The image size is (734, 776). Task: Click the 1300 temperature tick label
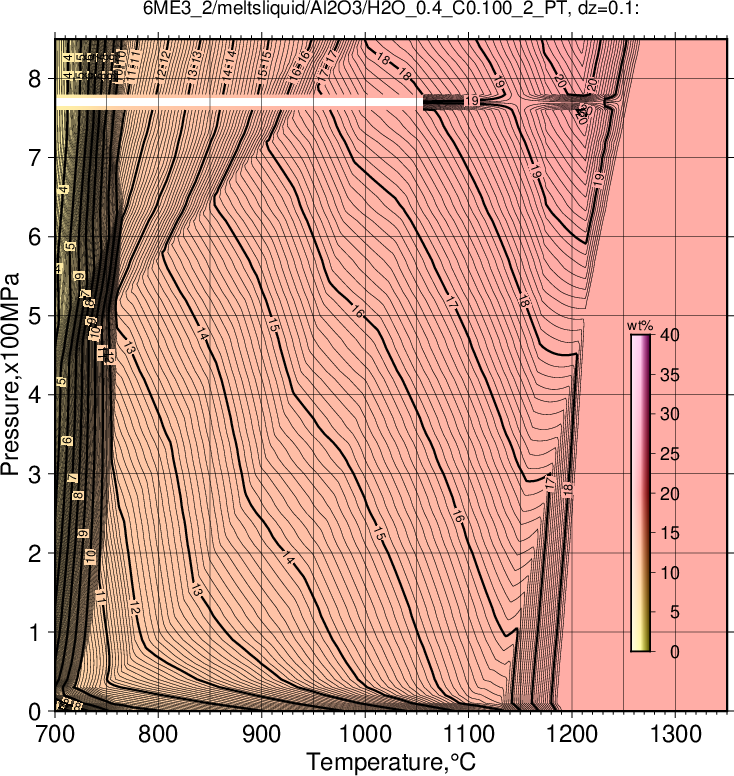(x=675, y=734)
